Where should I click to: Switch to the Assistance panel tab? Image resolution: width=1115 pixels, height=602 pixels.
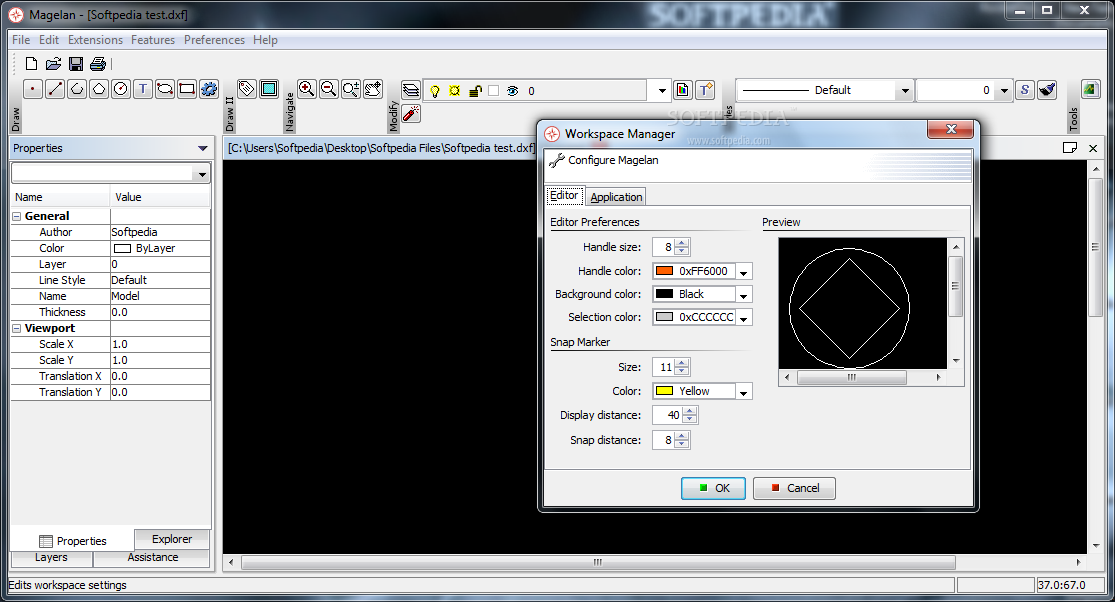[x=153, y=558]
